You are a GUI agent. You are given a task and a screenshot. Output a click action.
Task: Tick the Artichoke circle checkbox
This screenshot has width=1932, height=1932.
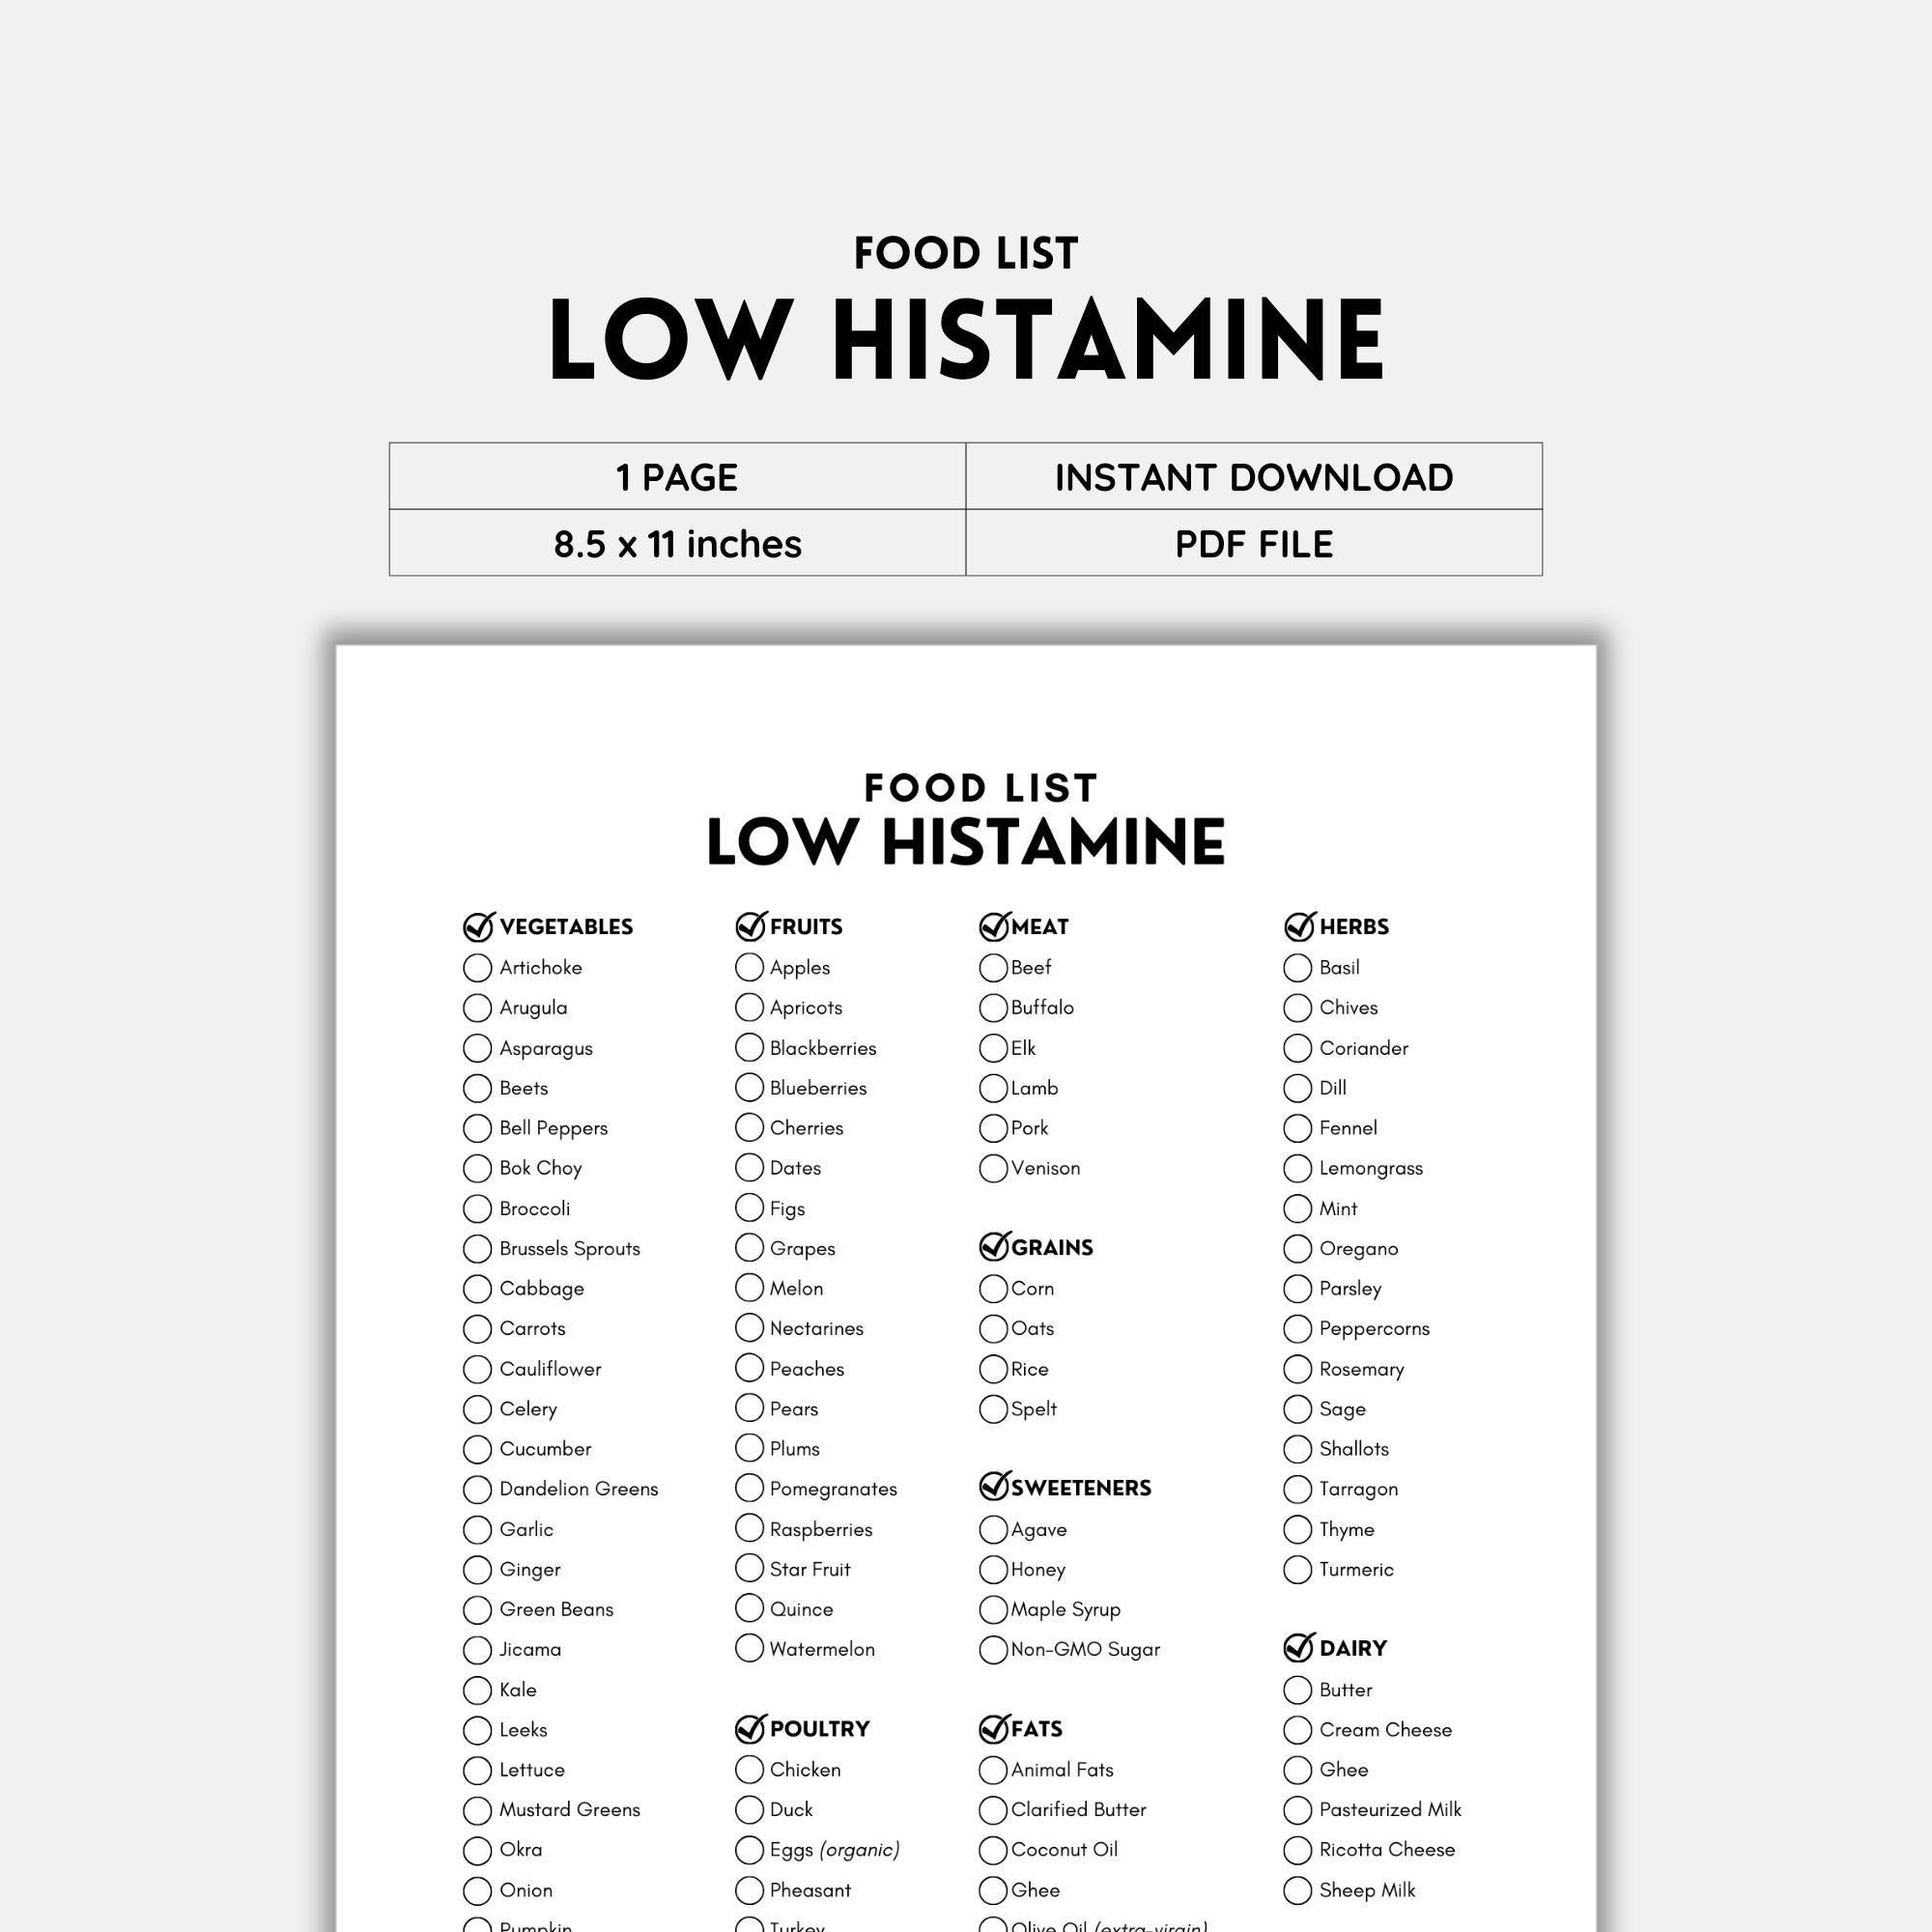click(x=478, y=968)
